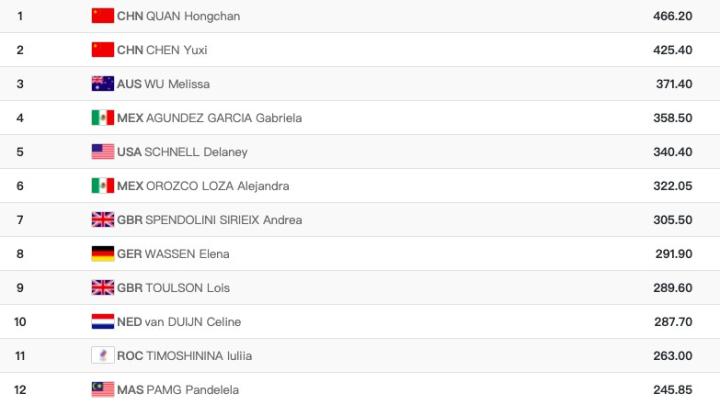The width and height of the screenshot is (720, 405).
Task: Click the China flag beside QUAN Hongchan
Action: pyautogui.click(x=103, y=16)
